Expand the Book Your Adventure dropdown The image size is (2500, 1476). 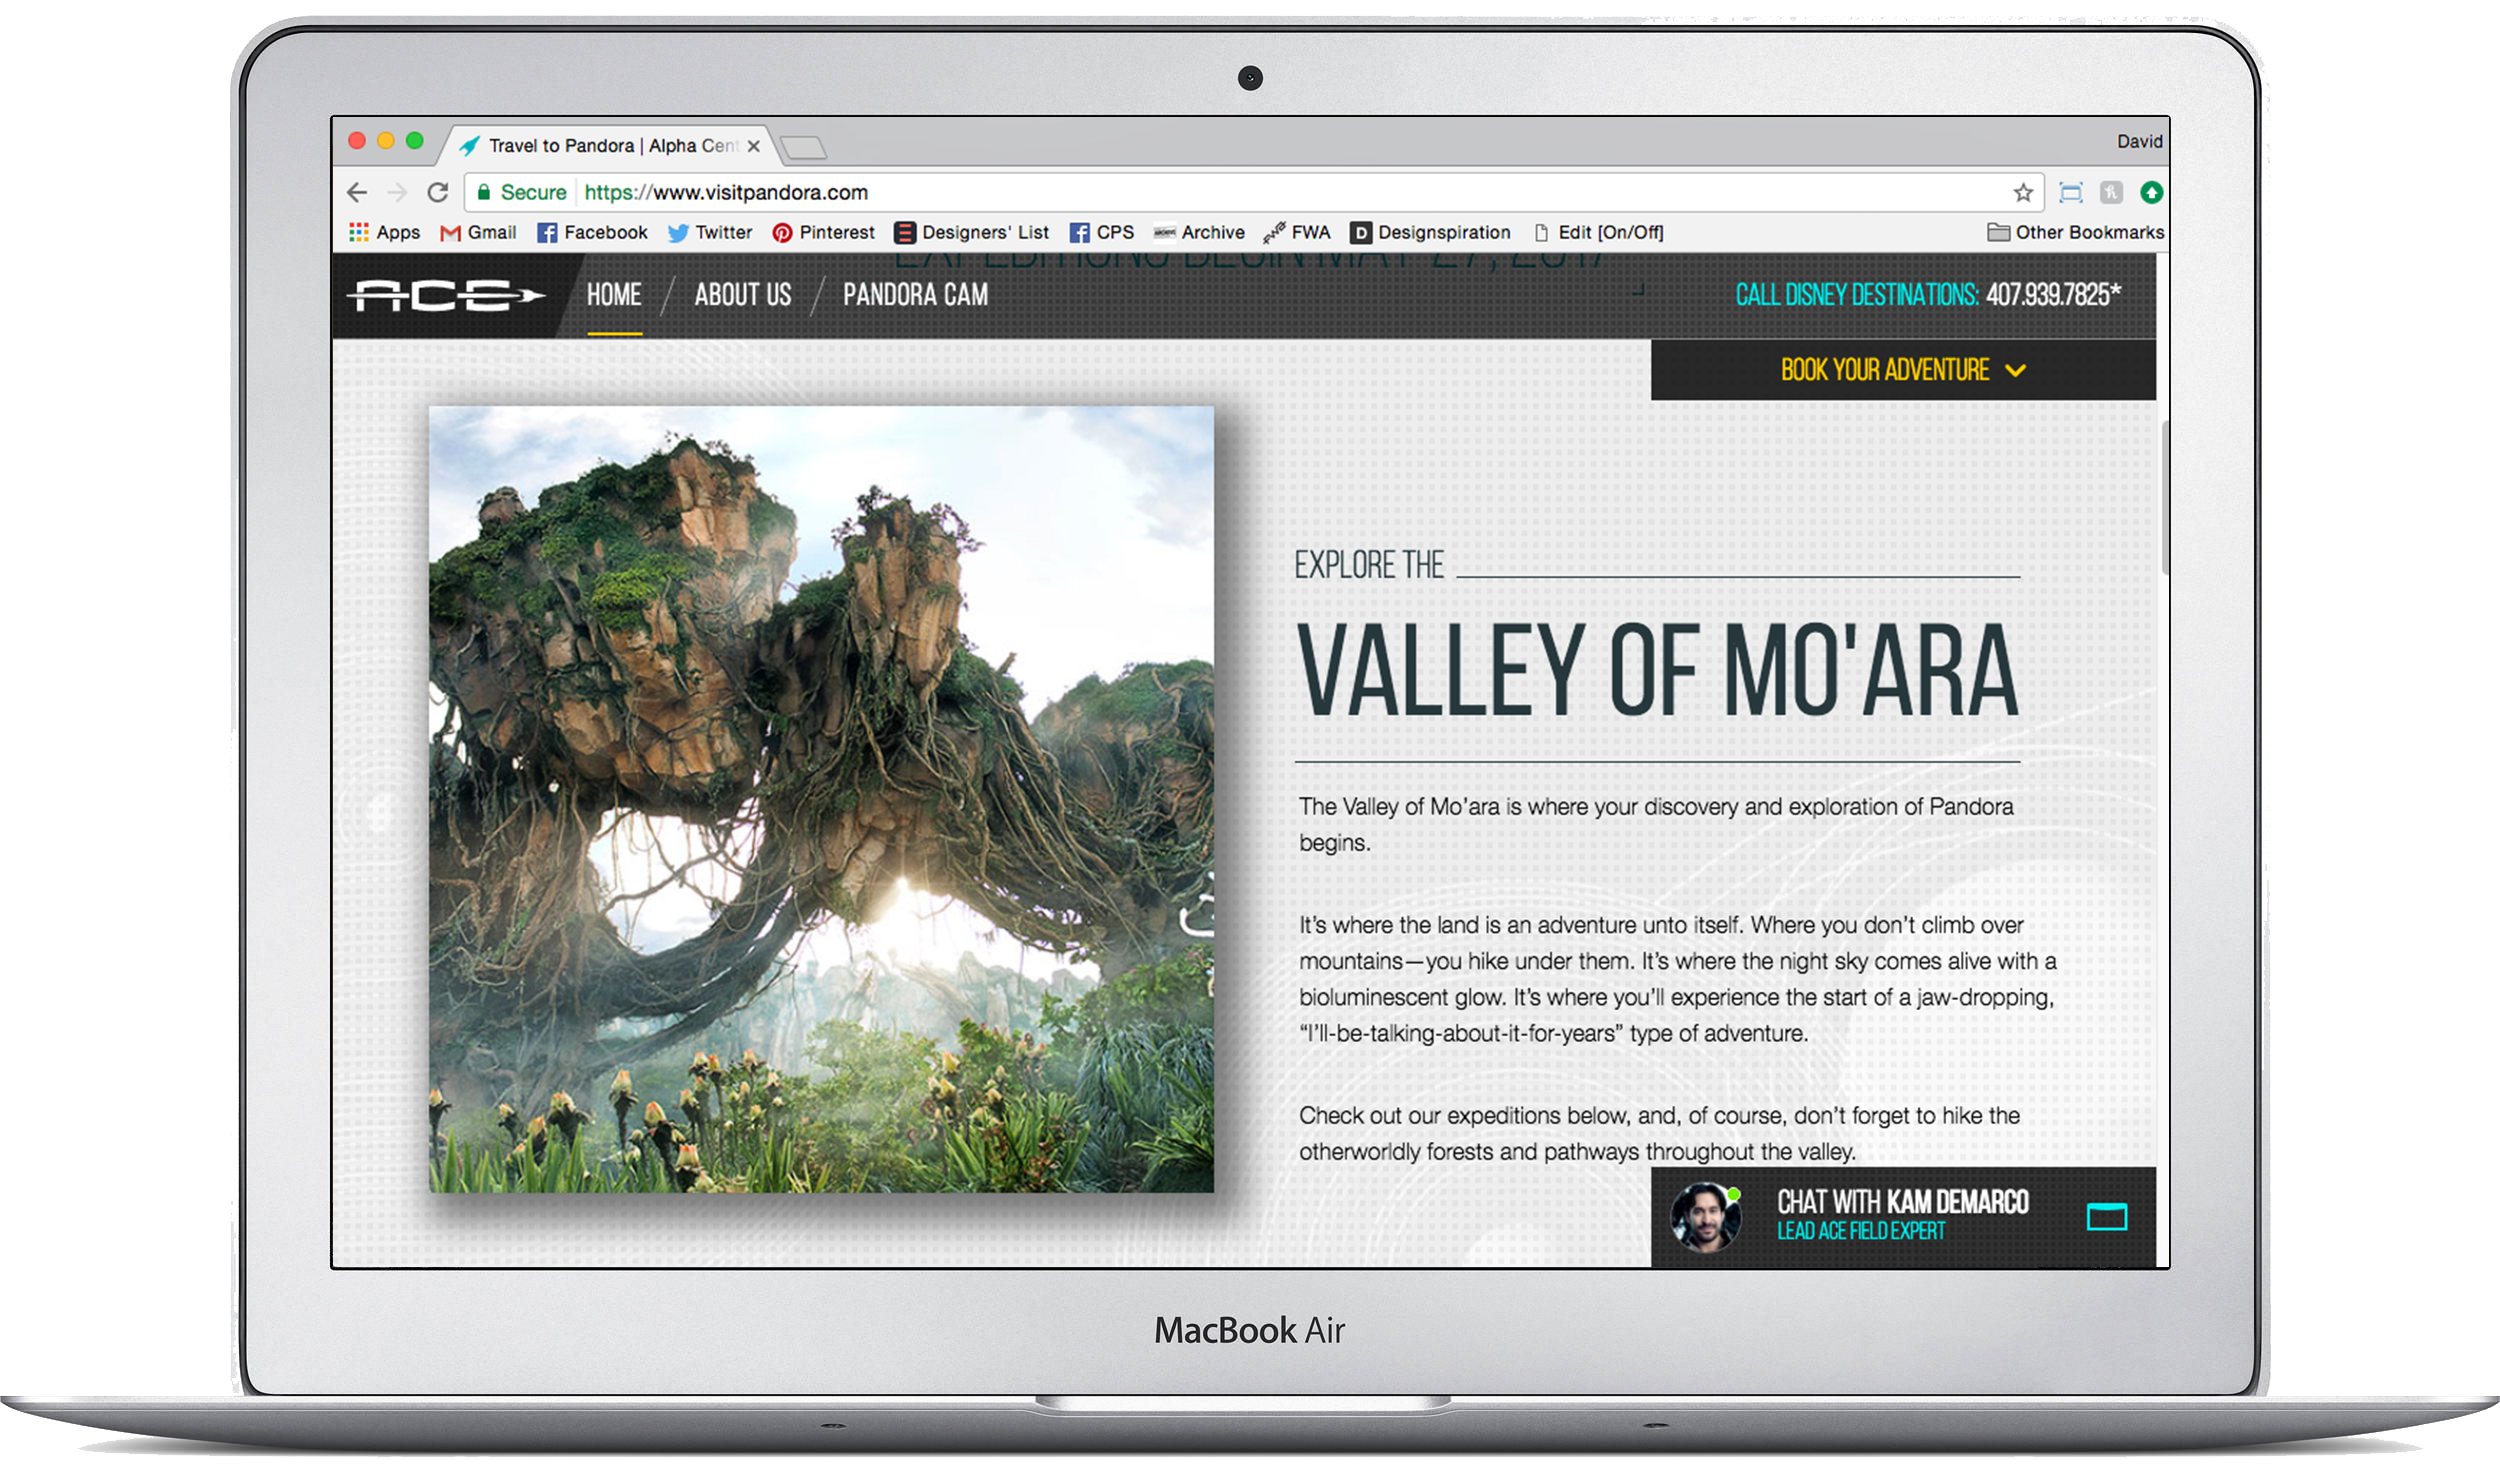1903,370
